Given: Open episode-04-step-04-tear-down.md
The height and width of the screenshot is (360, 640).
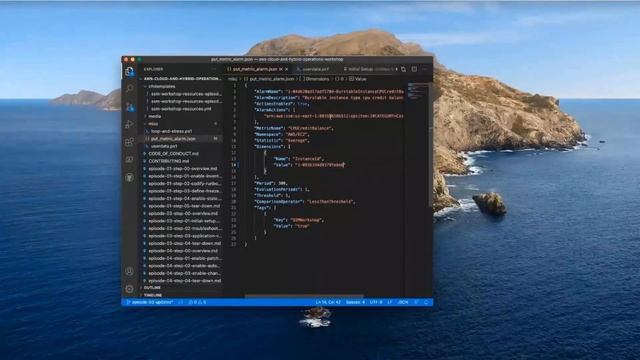Looking at the screenshot, I should pos(184,281).
